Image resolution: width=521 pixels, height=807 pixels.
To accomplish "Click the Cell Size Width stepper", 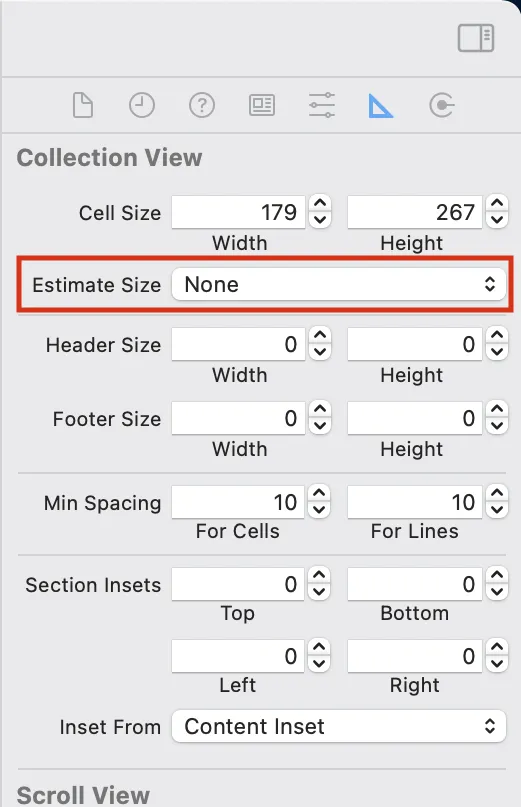I will tap(320, 212).
